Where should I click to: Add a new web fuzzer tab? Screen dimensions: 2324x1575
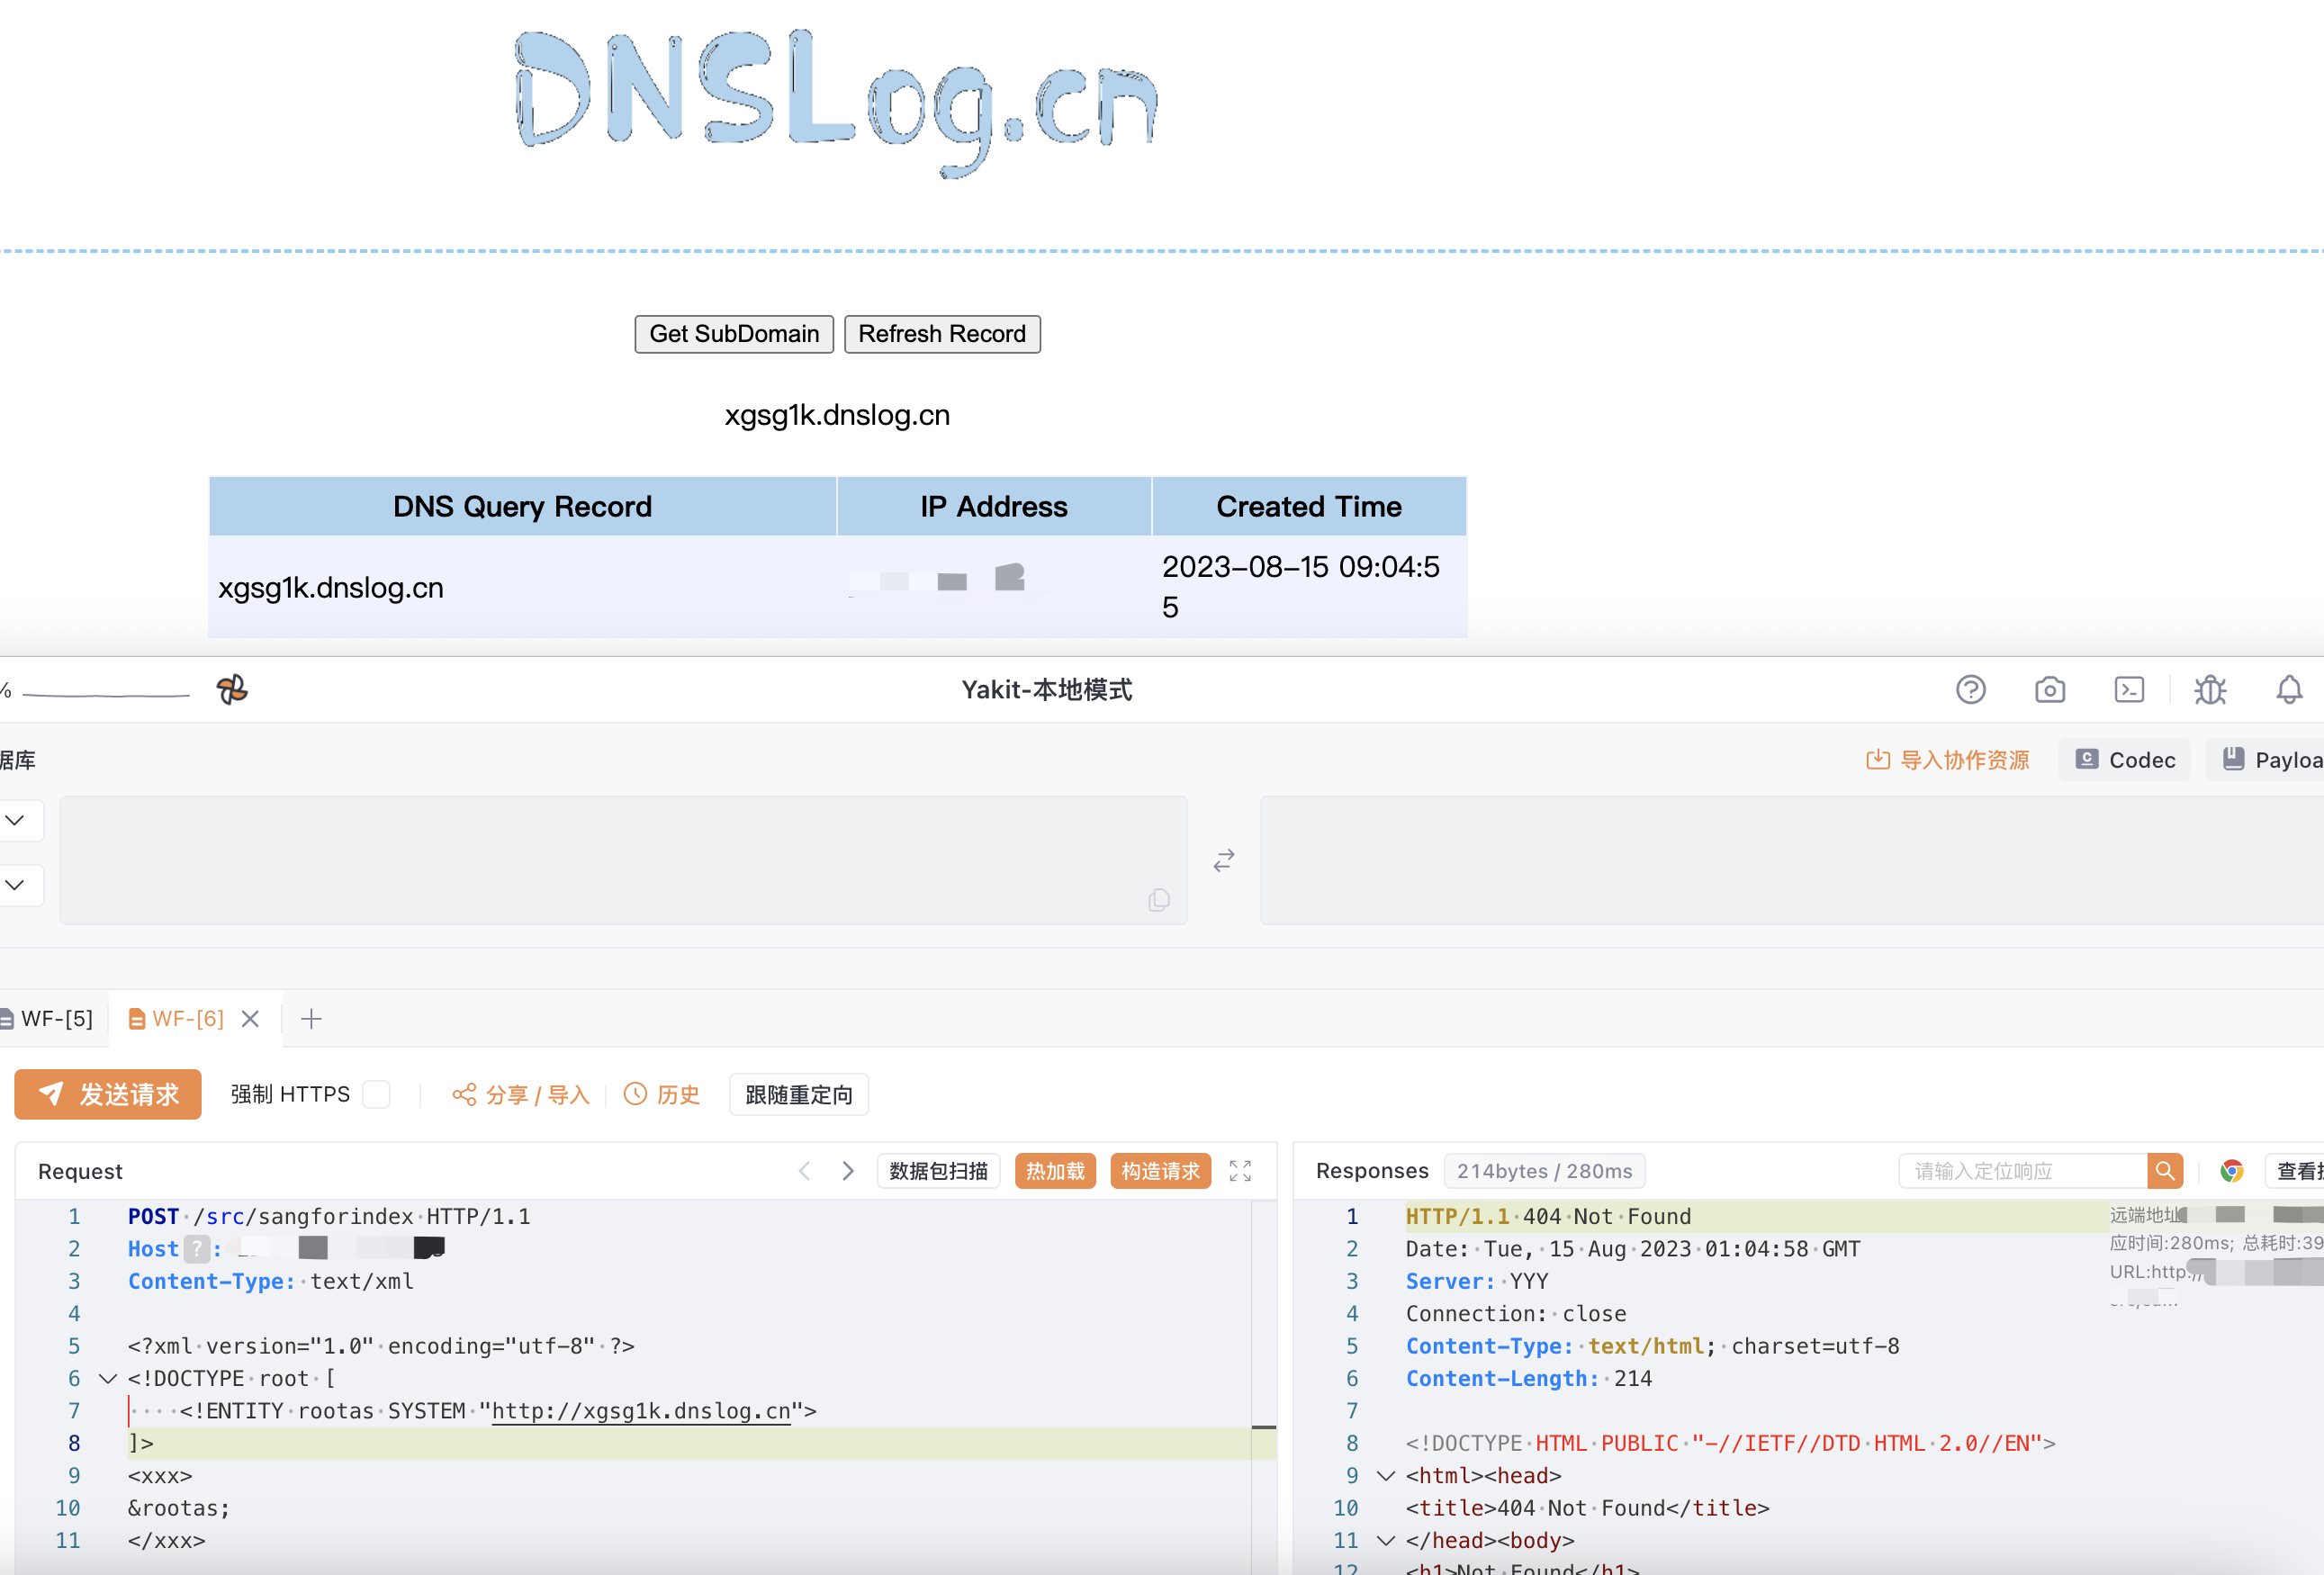(x=311, y=1019)
